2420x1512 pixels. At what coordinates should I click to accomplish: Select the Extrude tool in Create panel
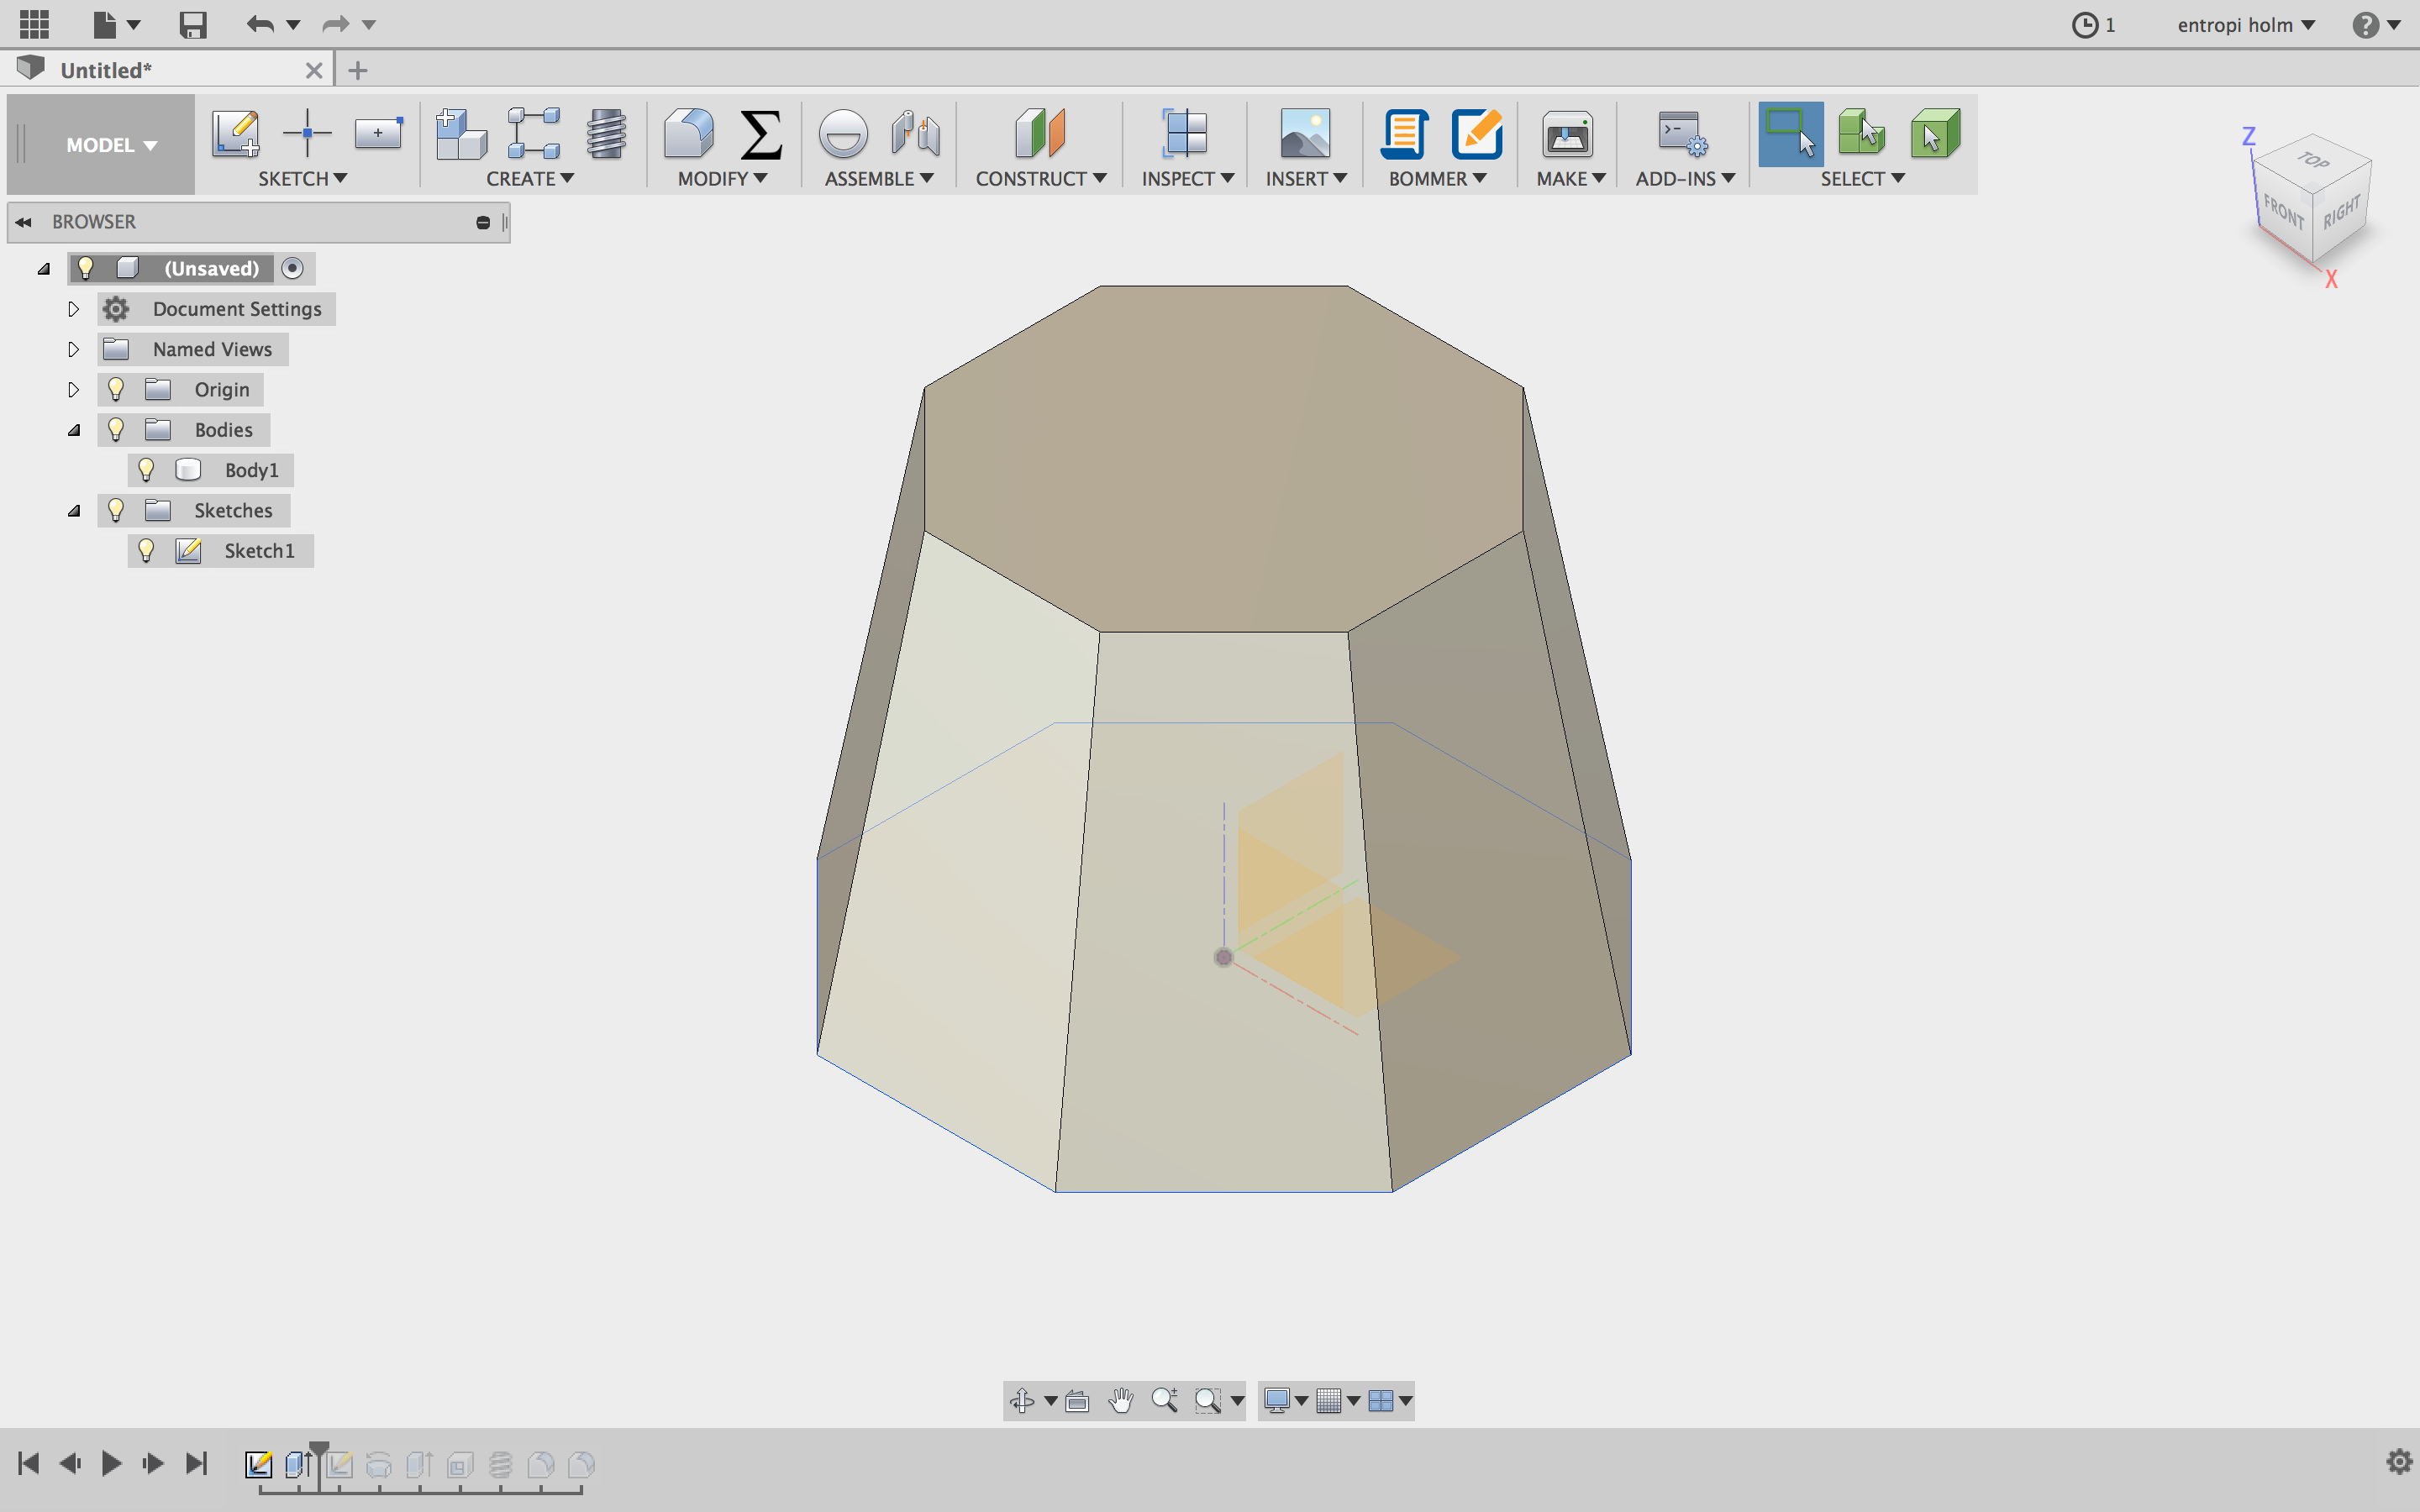pos(461,133)
